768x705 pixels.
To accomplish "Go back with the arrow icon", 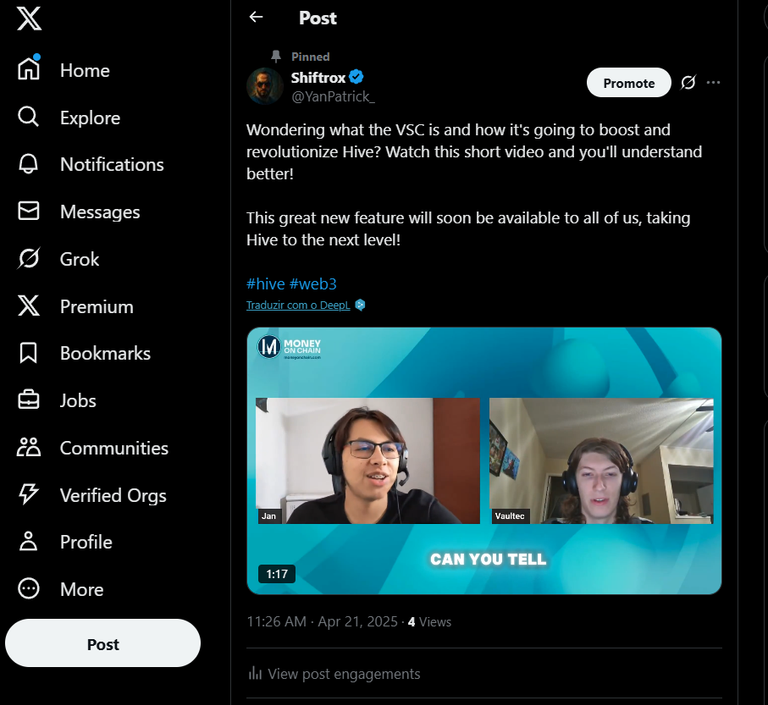I will [x=256, y=18].
